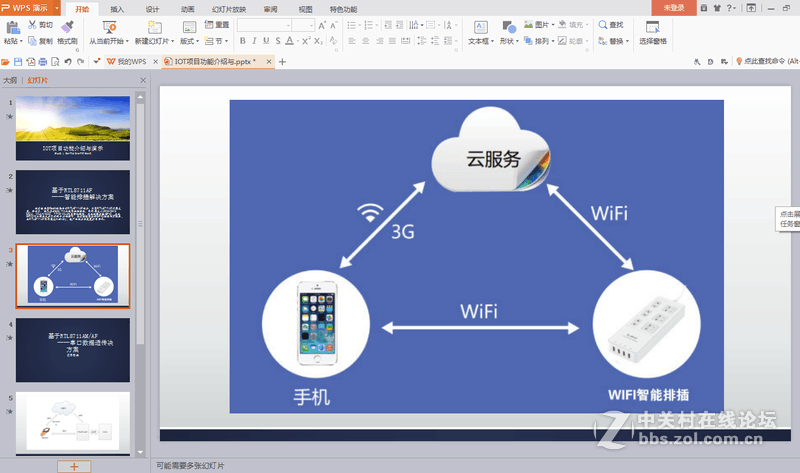
Task: Toggle bold formatting
Action: (243, 41)
